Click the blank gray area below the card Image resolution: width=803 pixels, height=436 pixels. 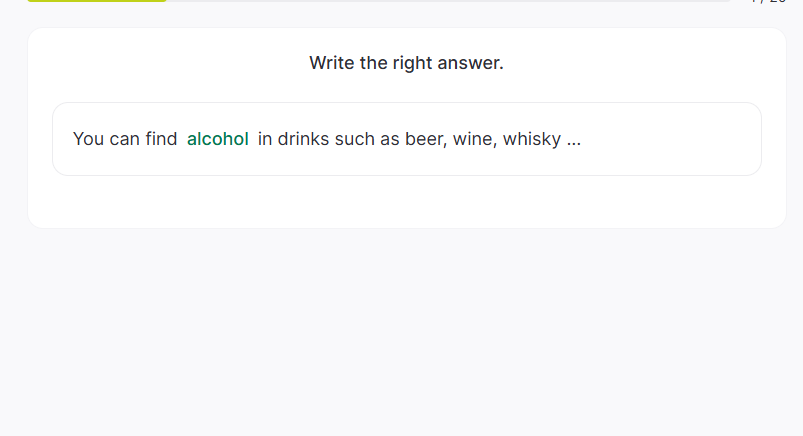click(x=400, y=330)
